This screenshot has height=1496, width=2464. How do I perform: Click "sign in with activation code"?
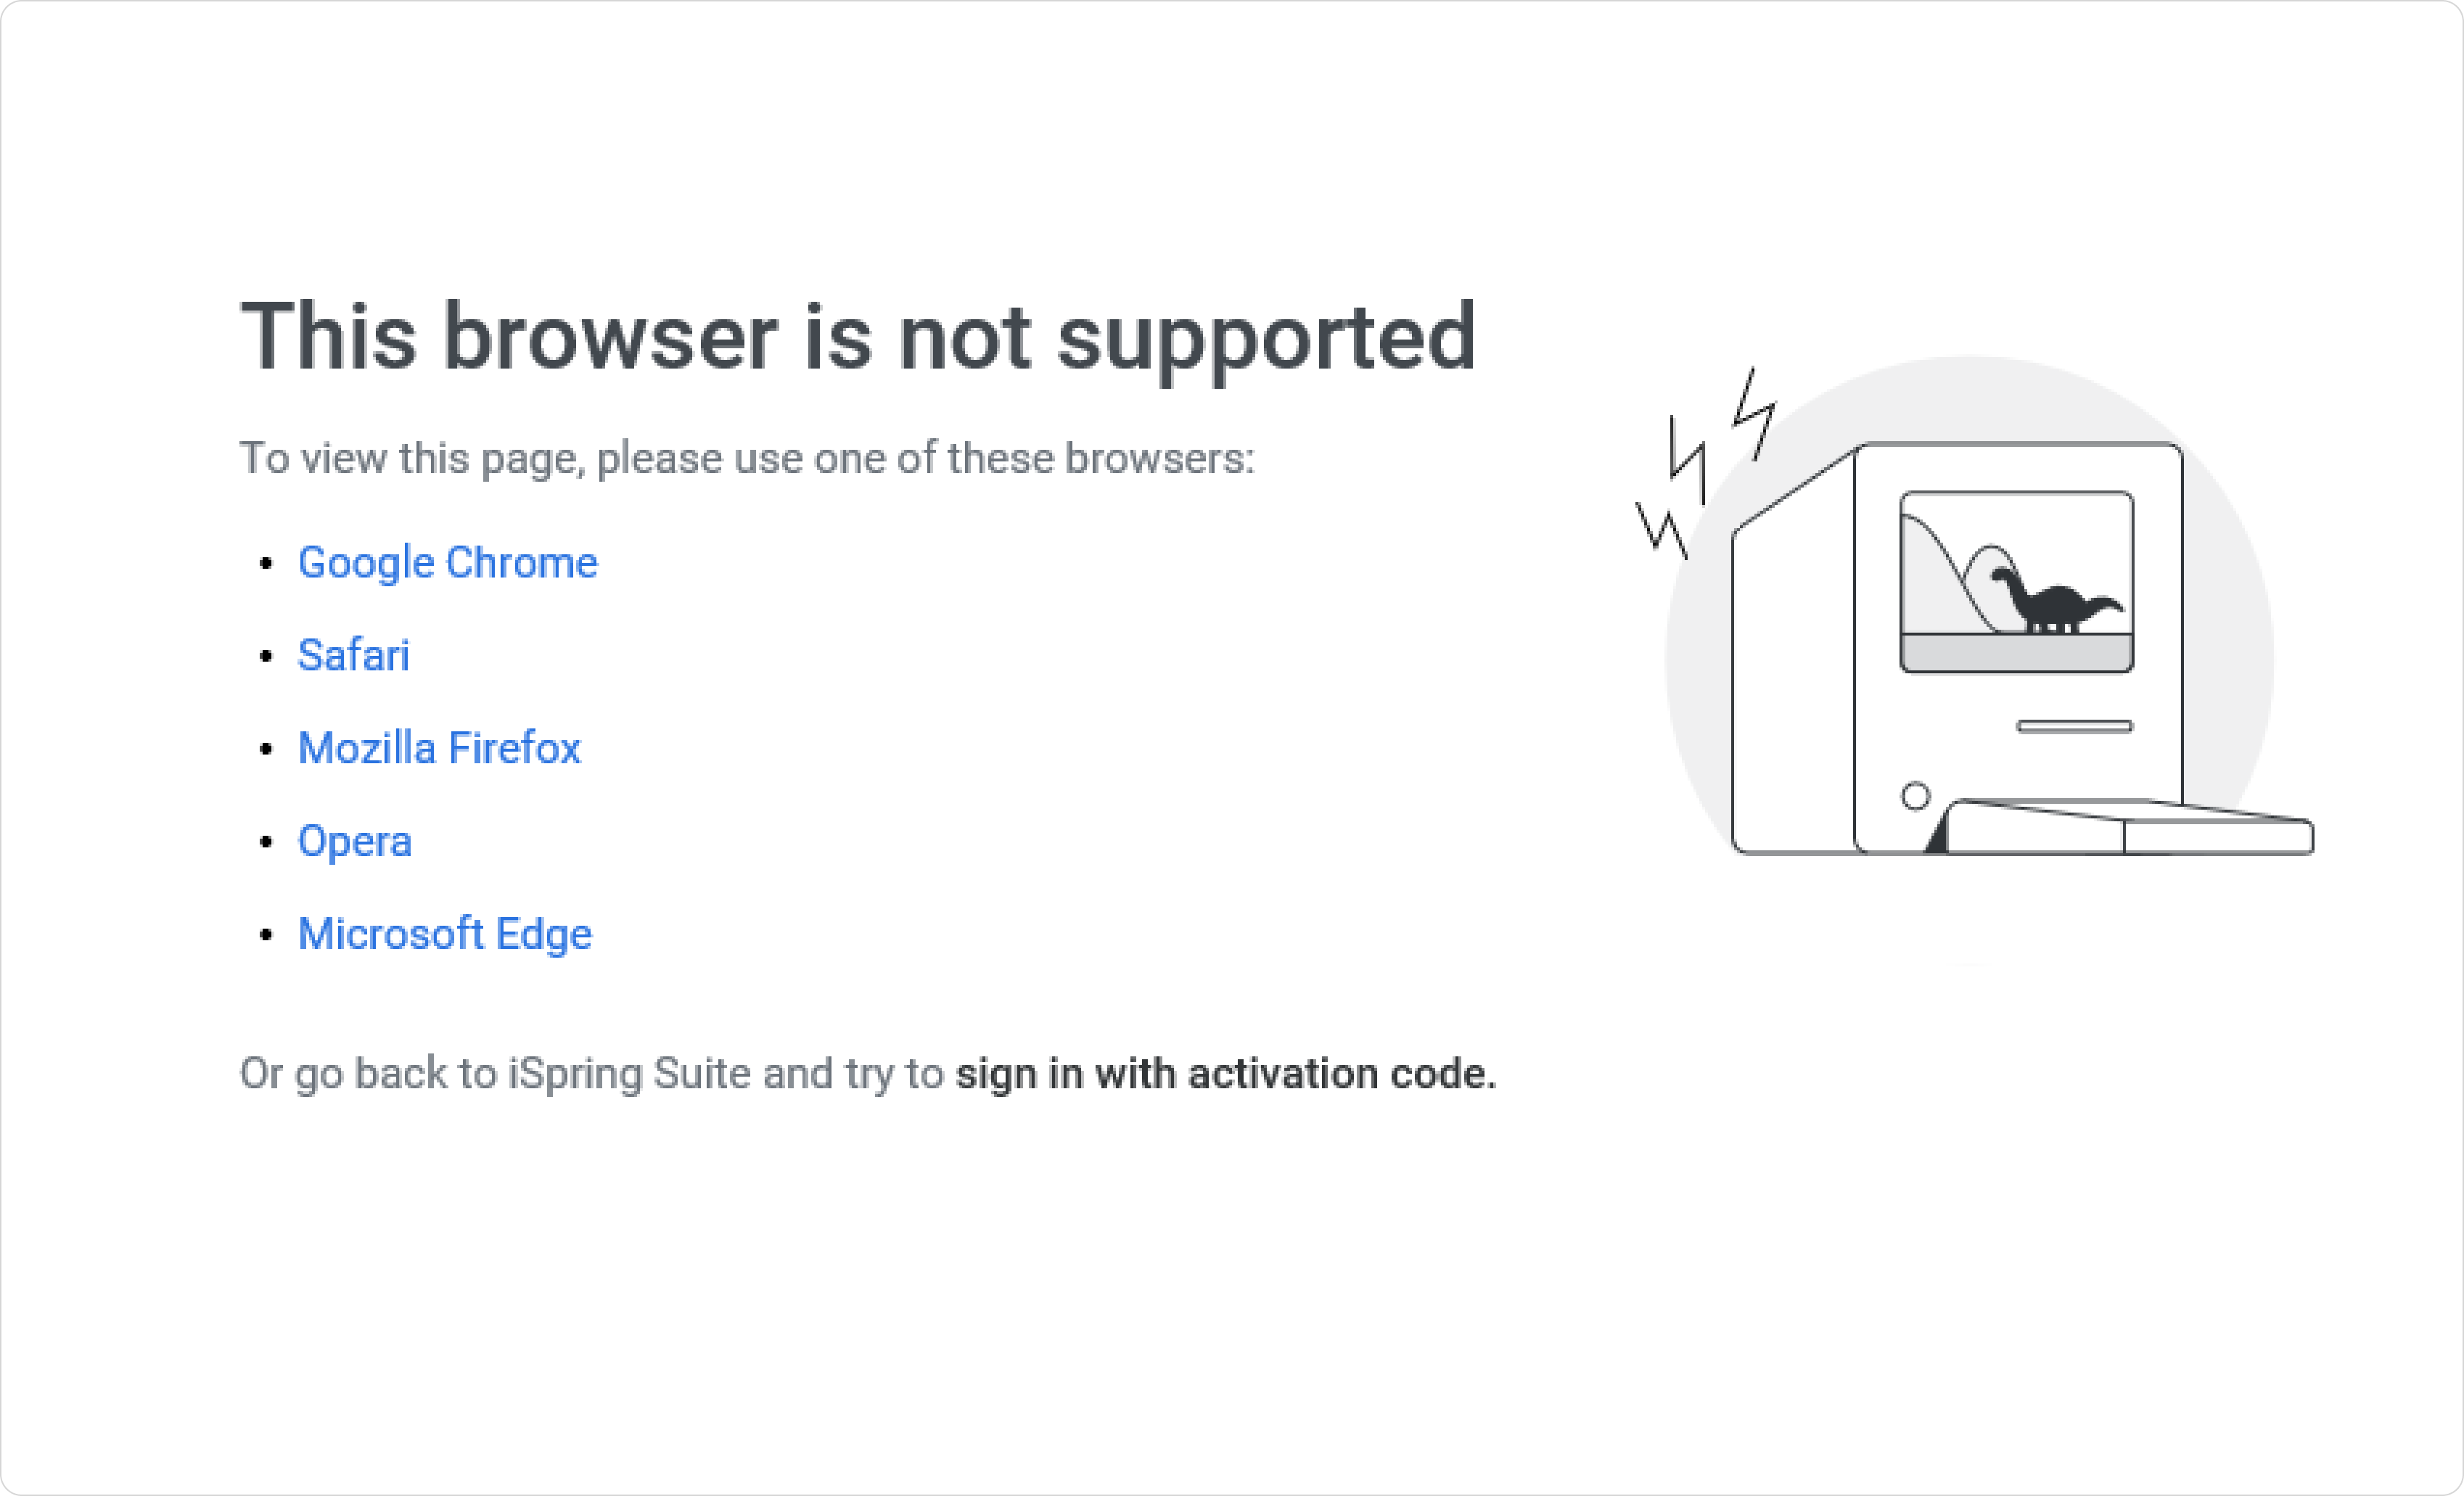(x=1225, y=1074)
